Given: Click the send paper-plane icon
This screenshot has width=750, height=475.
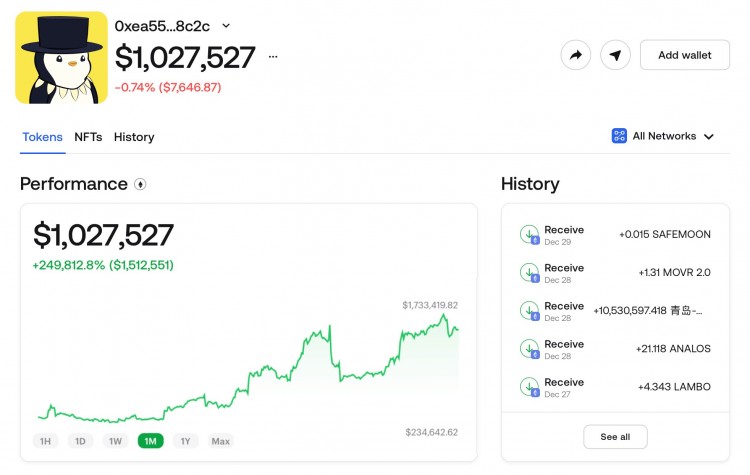Looking at the screenshot, I should [x=615, y=55].
